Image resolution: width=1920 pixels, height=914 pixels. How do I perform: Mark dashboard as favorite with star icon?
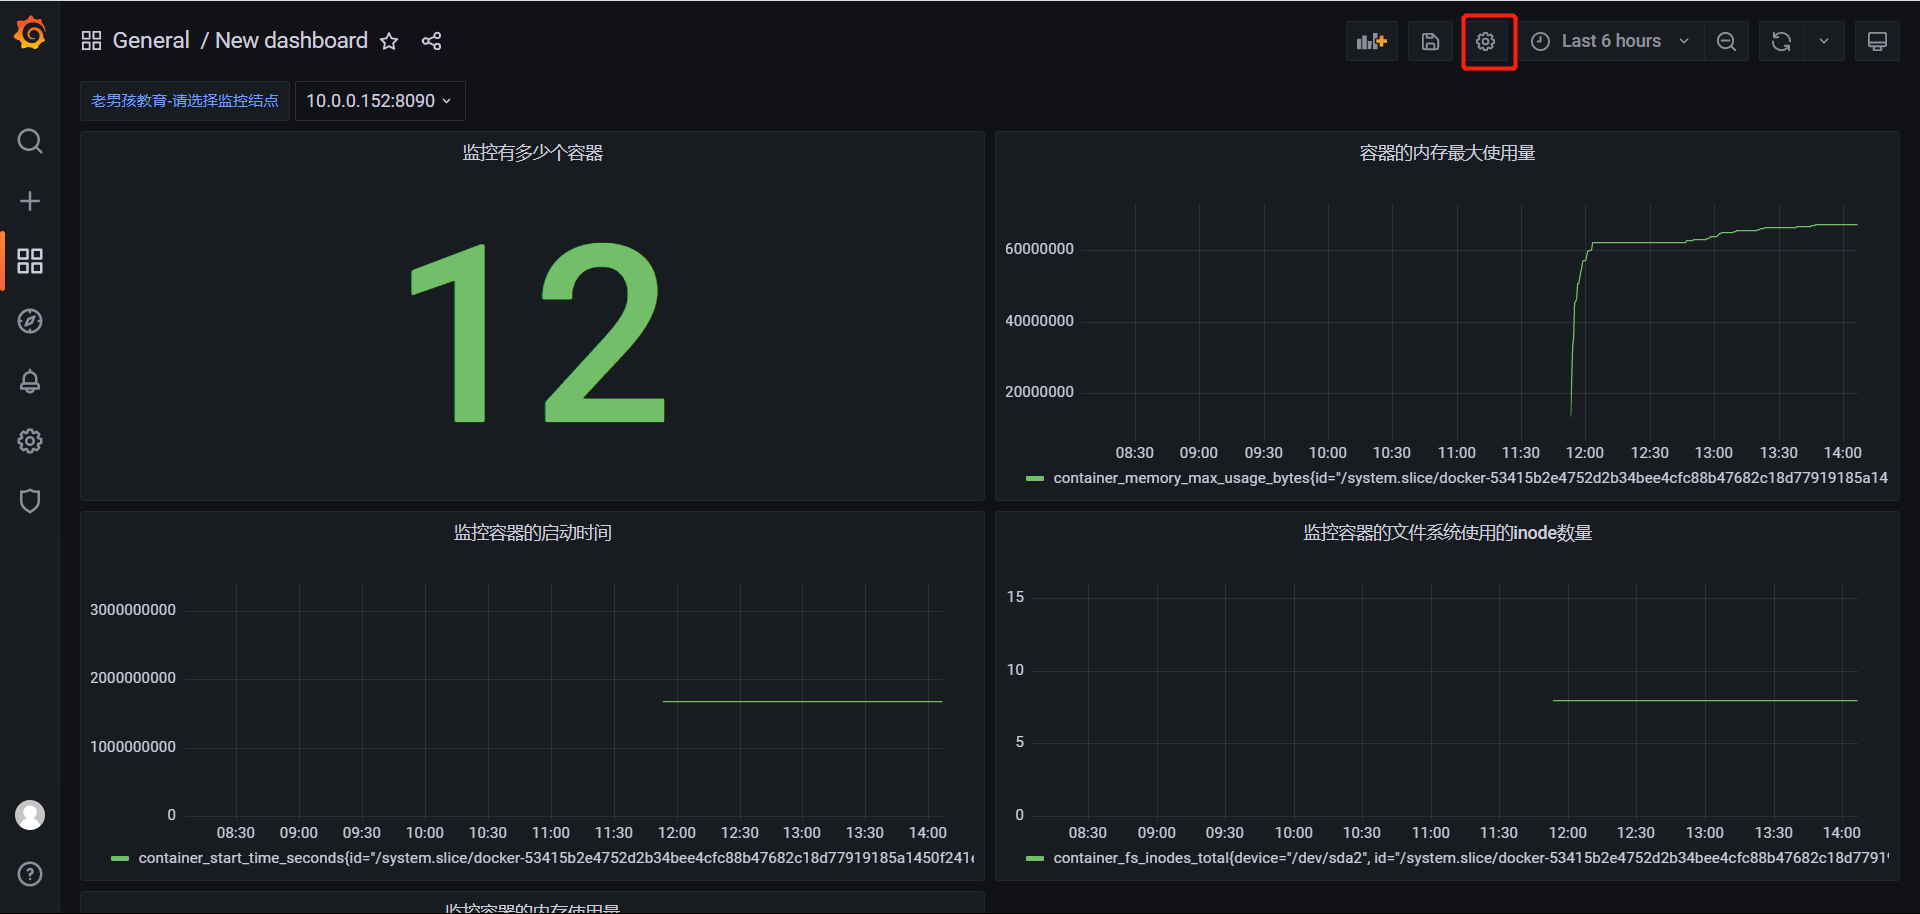click(x=389, y=41)
